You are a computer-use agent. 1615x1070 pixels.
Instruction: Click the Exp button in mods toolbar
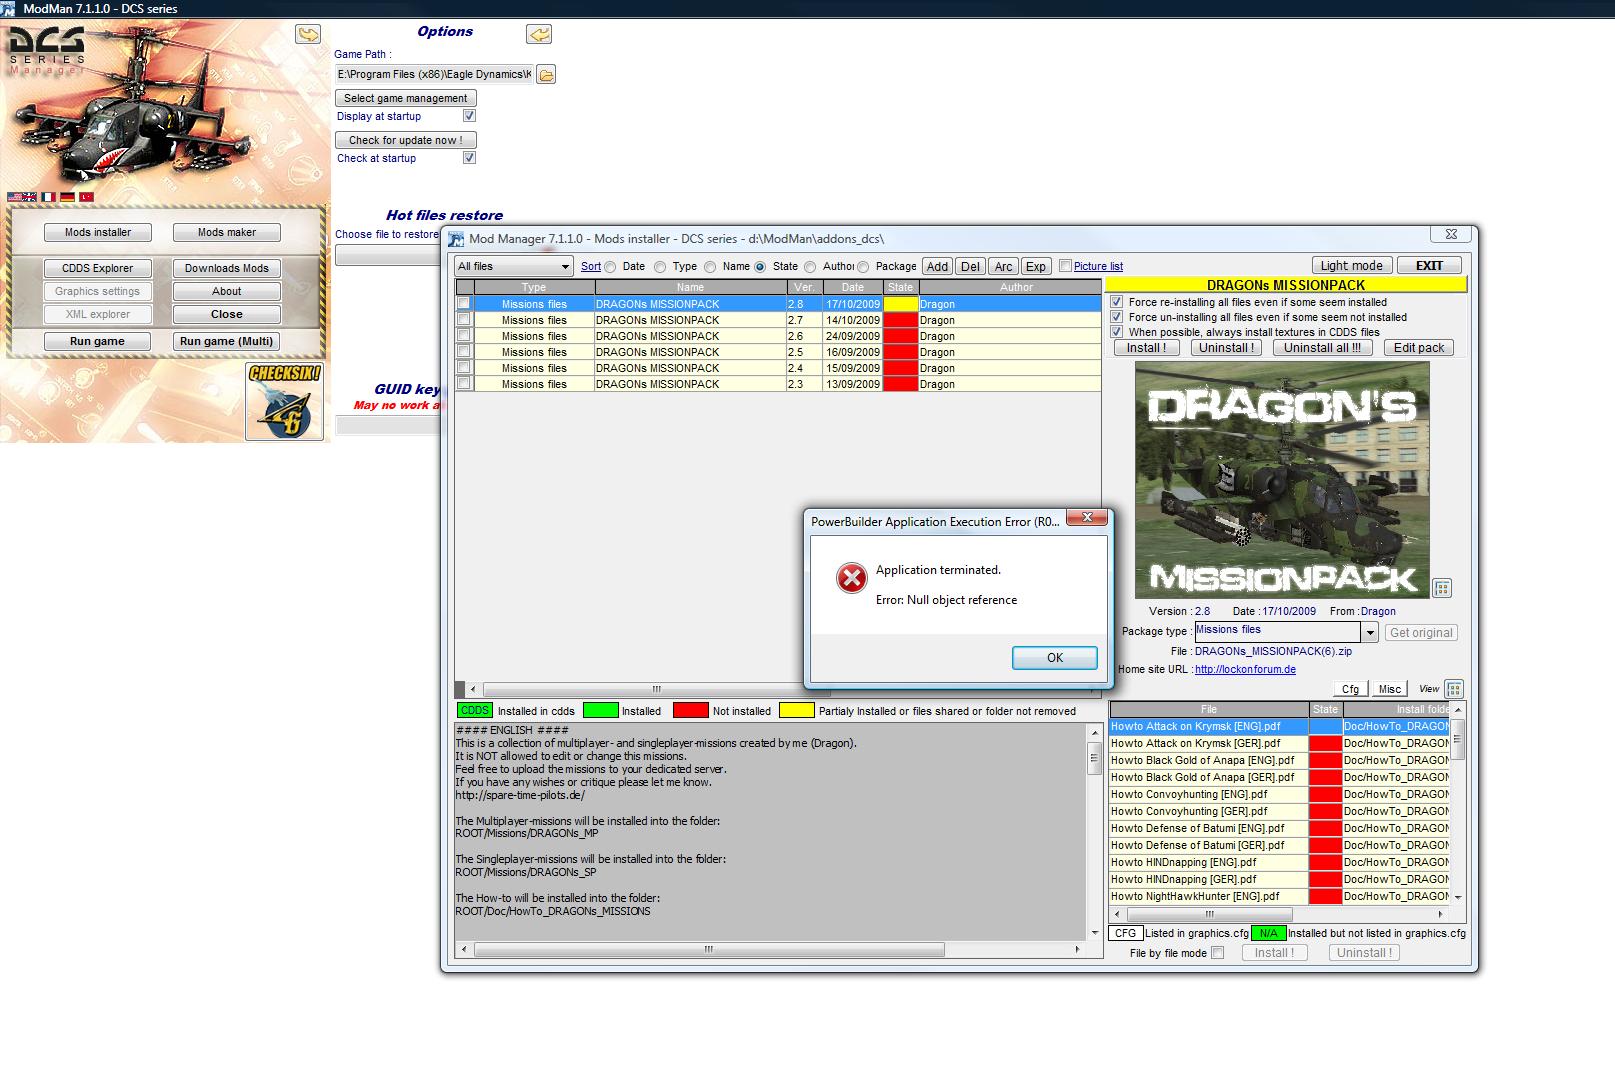click(x=1036, y=266)
